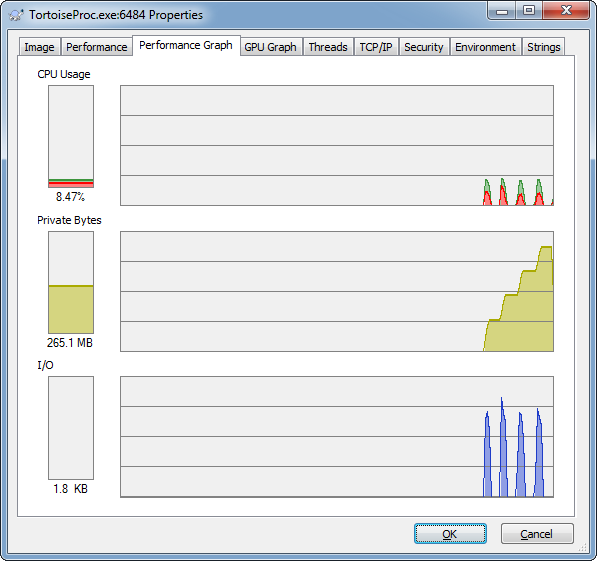Screen dimensions: 597x561
Task: Click the 265.1 MB value
Action: coord(70,343)
